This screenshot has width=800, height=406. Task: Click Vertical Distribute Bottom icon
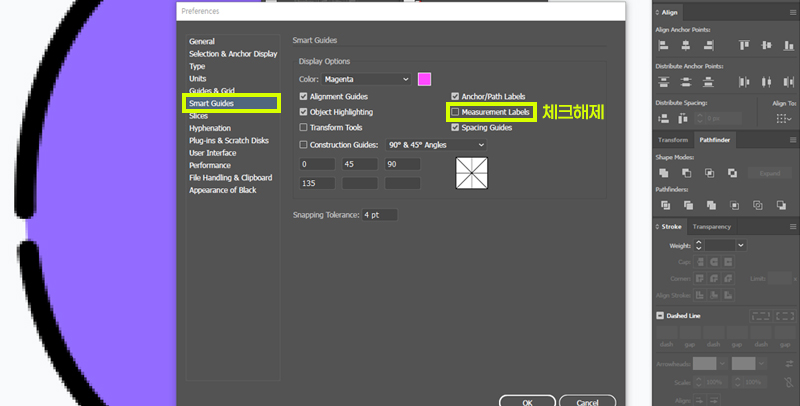click(x=708, y=82)
